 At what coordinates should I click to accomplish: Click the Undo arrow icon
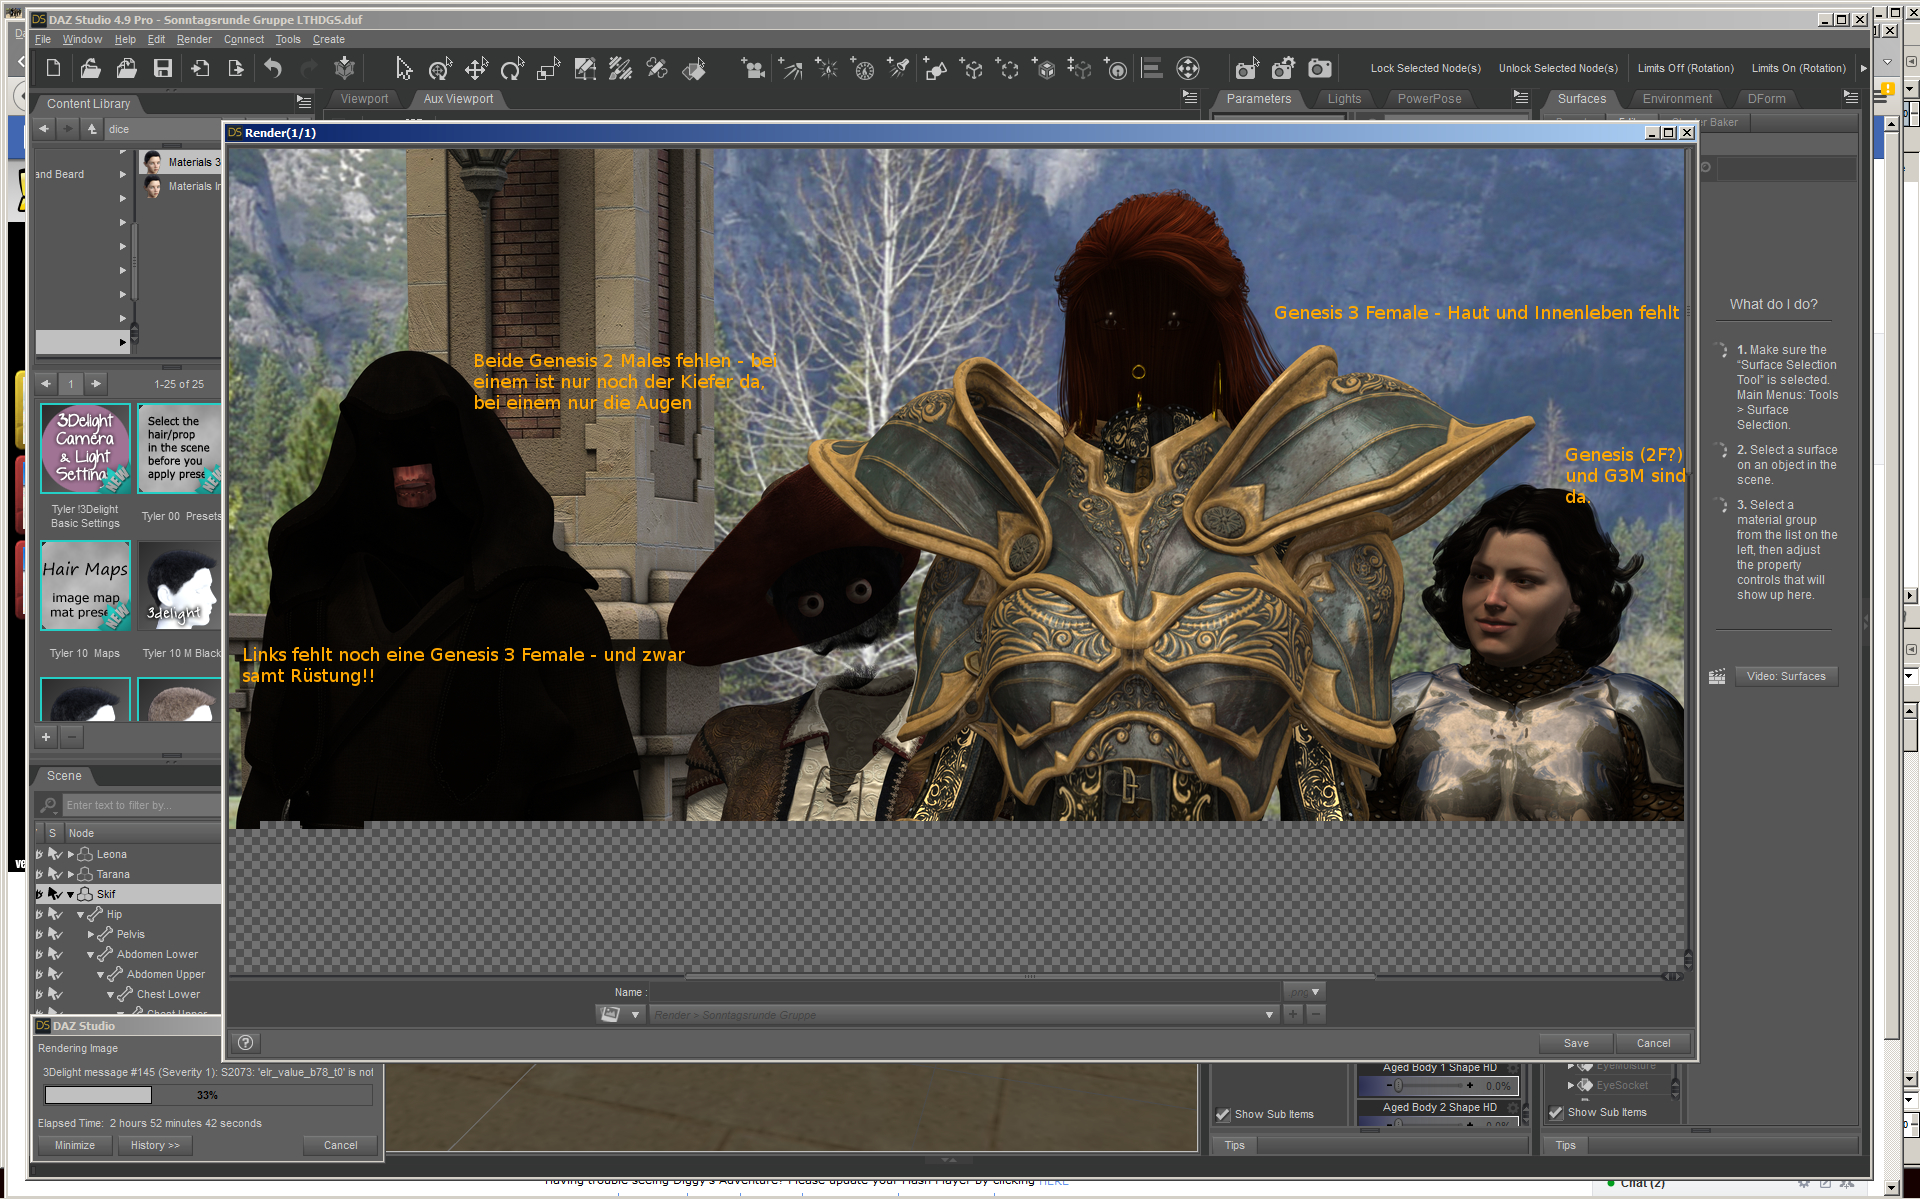tap(272, 68)
